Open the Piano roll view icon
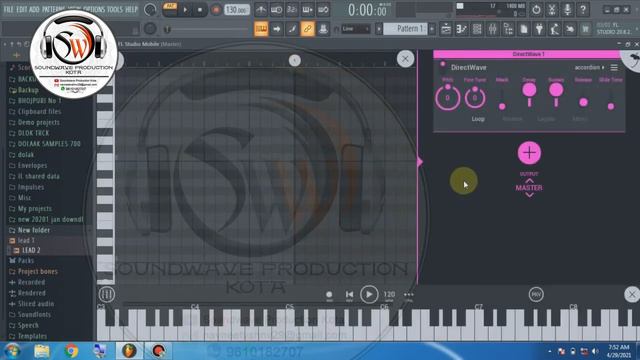Viewport: 640px width, 360px height. click(x=461, y=29)
